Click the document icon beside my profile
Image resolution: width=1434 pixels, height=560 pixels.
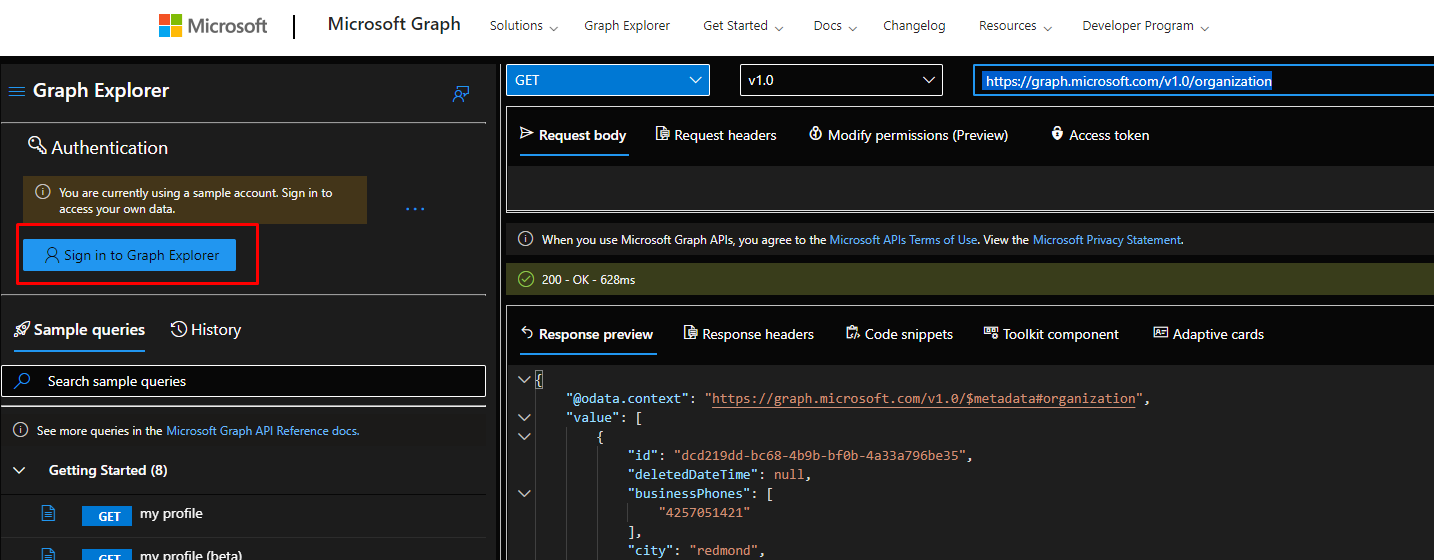point(47,513)
